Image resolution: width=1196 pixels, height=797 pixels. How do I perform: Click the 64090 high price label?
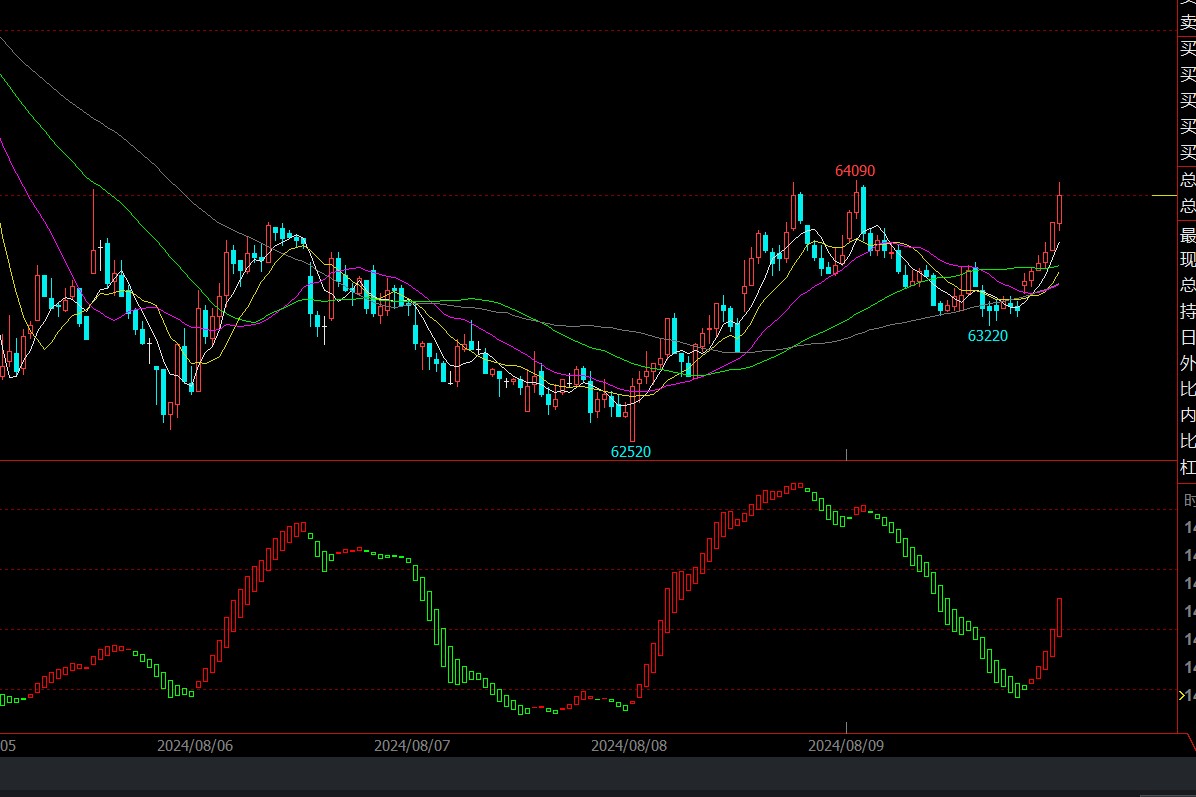[x=855, y=171]
